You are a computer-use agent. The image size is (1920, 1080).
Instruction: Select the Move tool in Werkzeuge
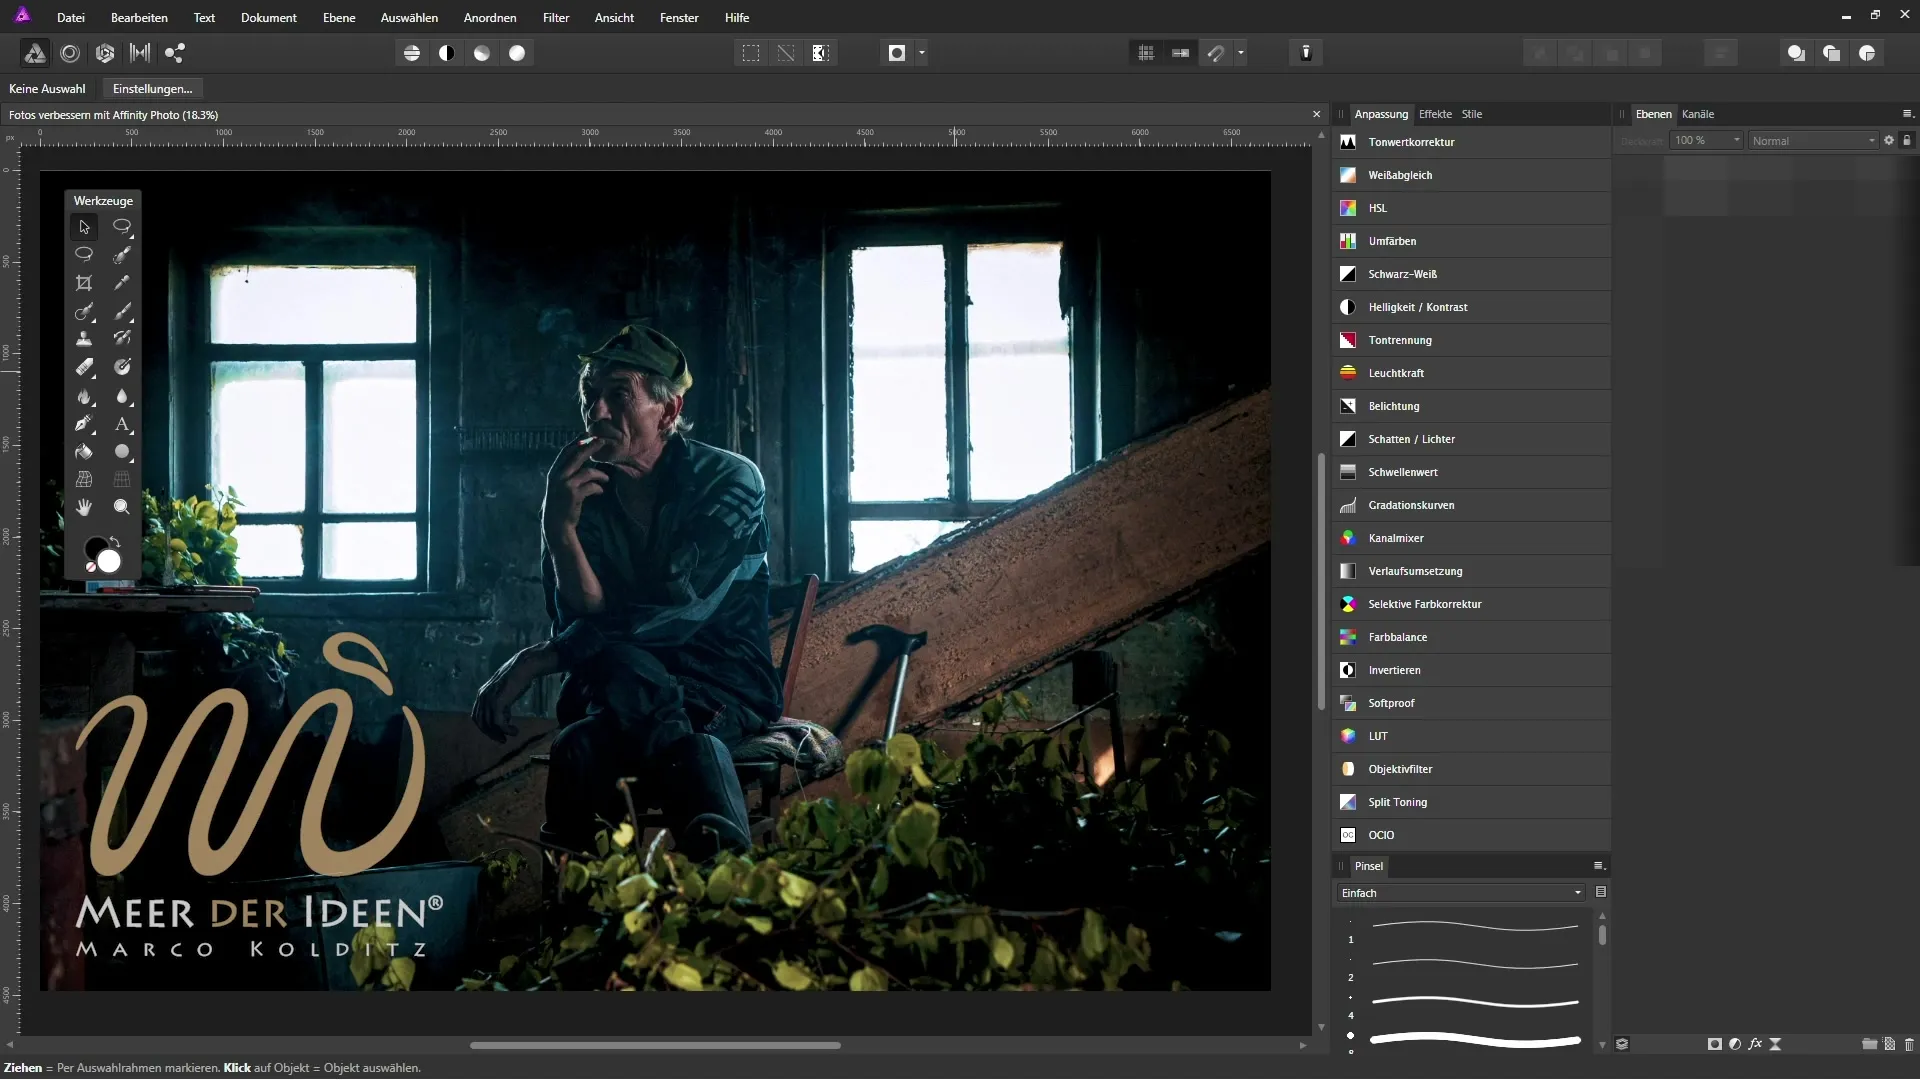coord(84,227)
